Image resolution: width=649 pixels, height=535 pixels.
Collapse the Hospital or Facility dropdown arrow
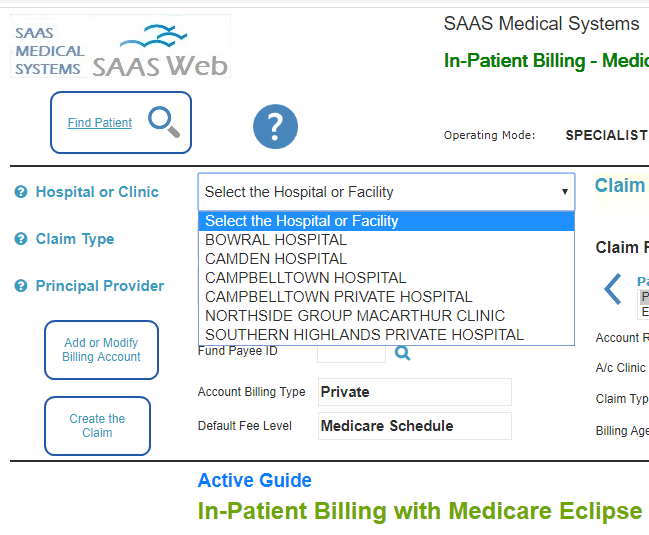[x=565, y=192]
